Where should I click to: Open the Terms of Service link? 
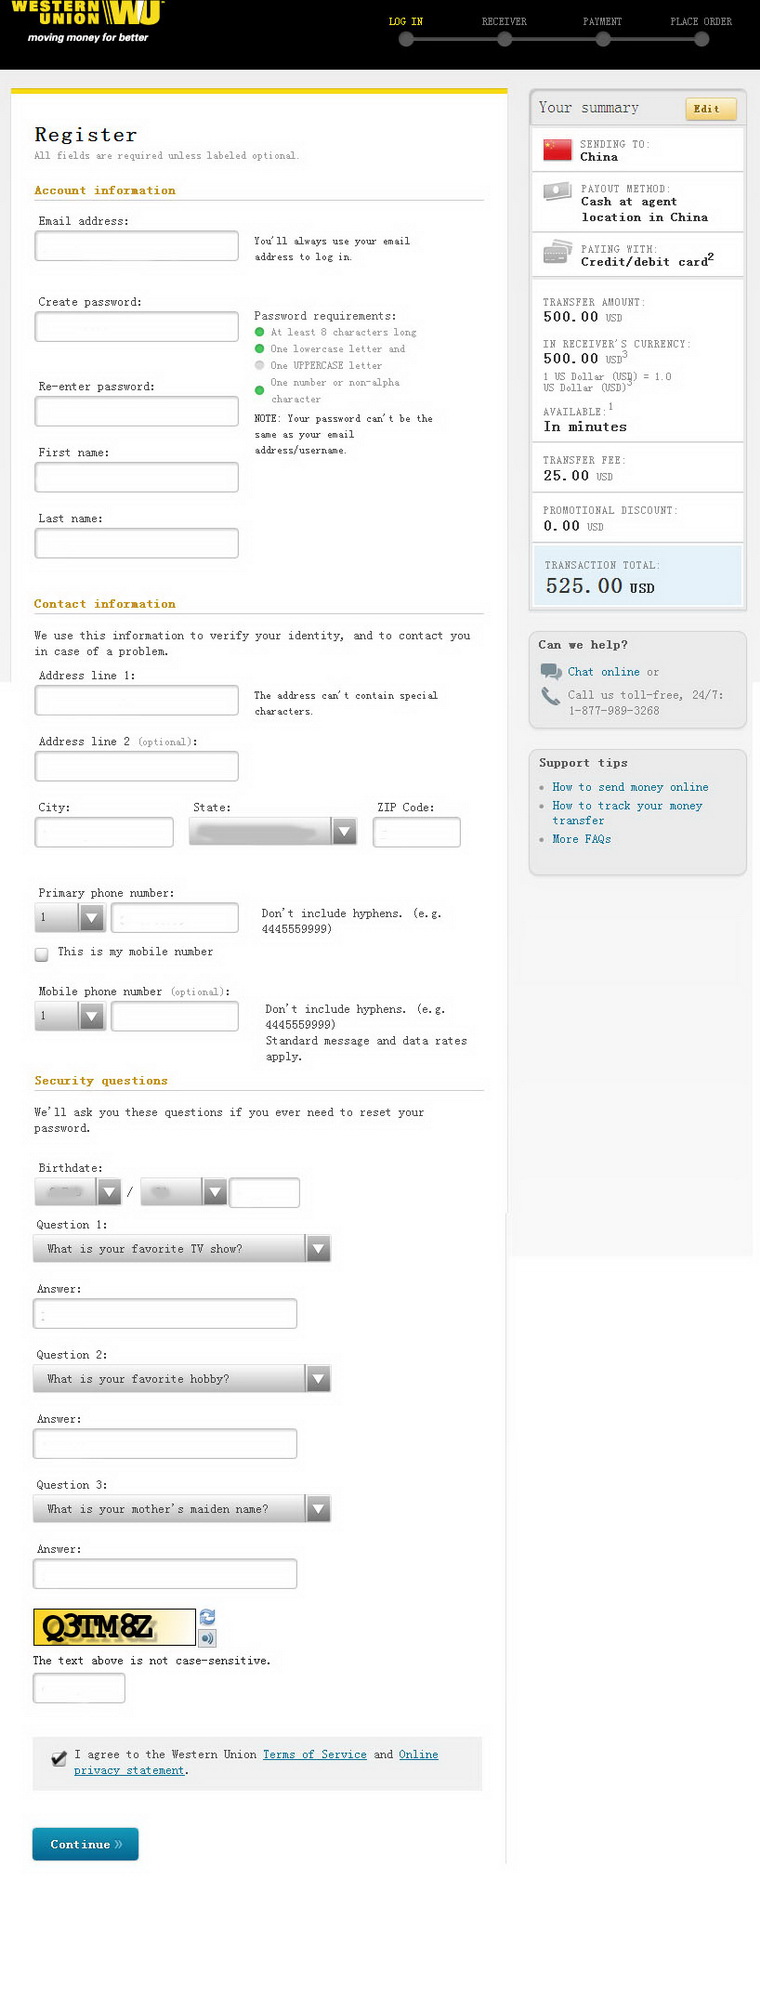(314, 1754)
